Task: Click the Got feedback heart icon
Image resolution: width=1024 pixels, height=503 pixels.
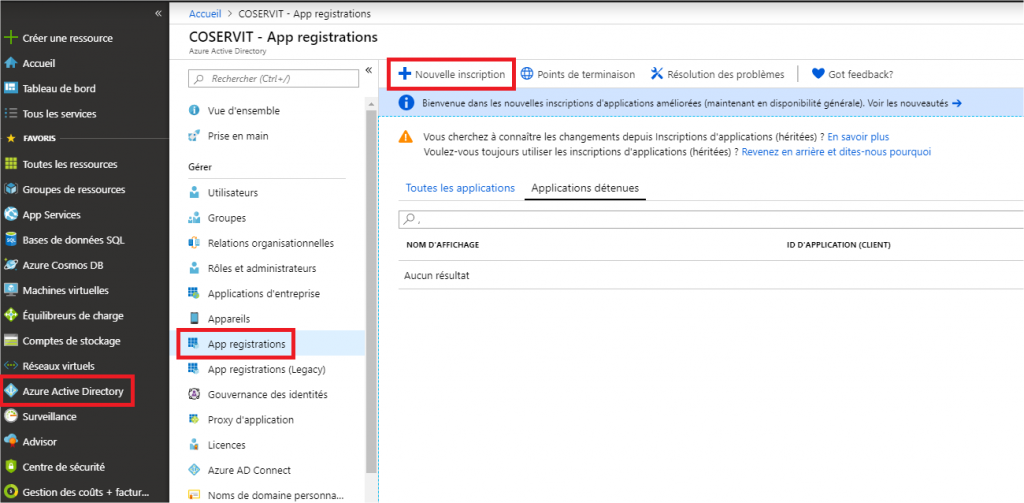Action: (x=818, y=74)
